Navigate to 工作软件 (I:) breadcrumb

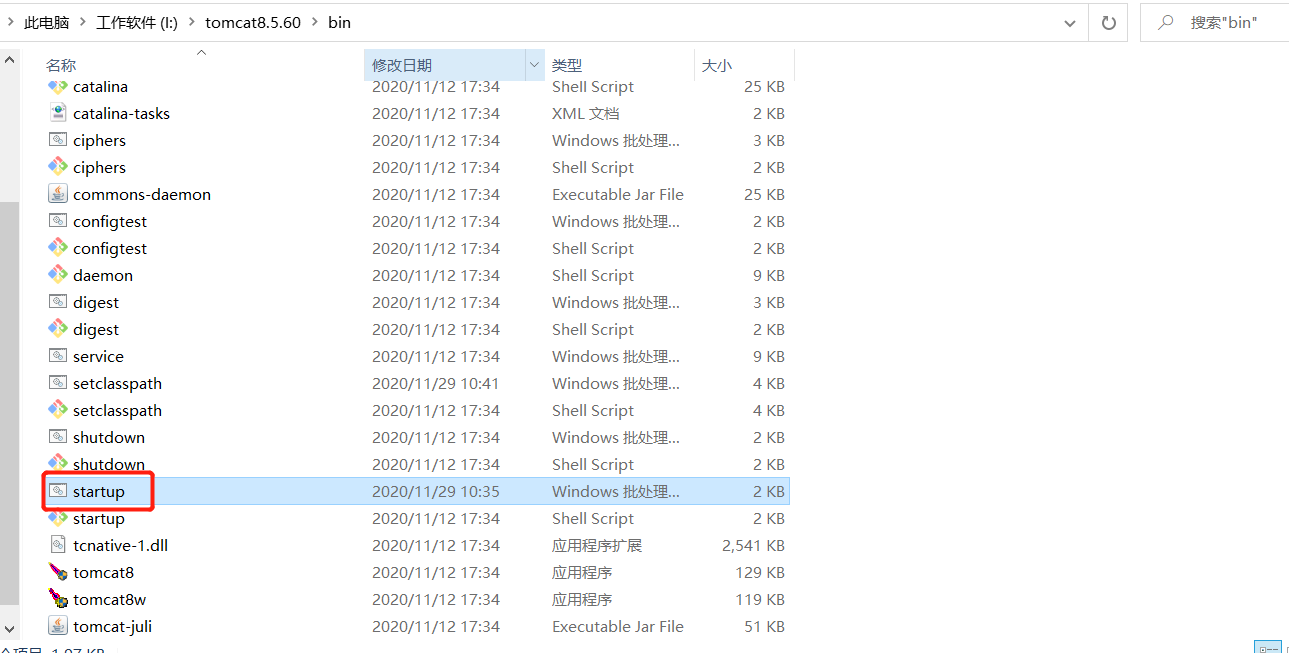tap(137, 22)
